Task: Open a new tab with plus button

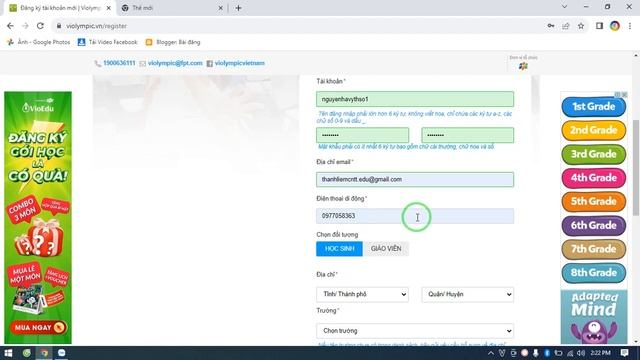Action: 238,8
